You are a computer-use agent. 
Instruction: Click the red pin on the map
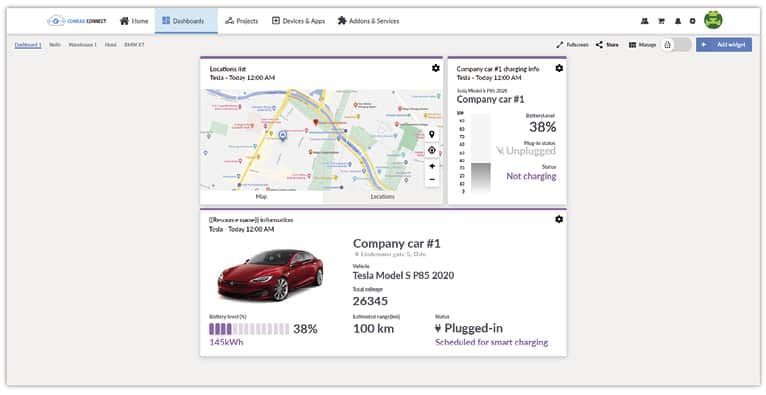tap(316, 122)
